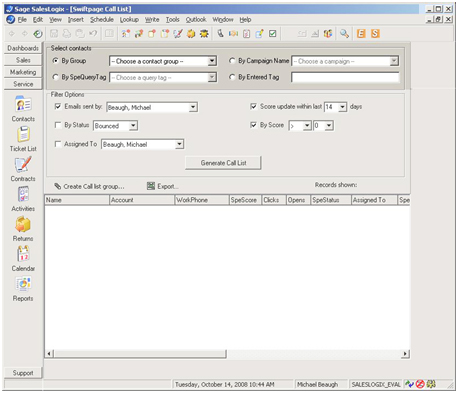Click the telephone schedule call toolbar icon

220,33
